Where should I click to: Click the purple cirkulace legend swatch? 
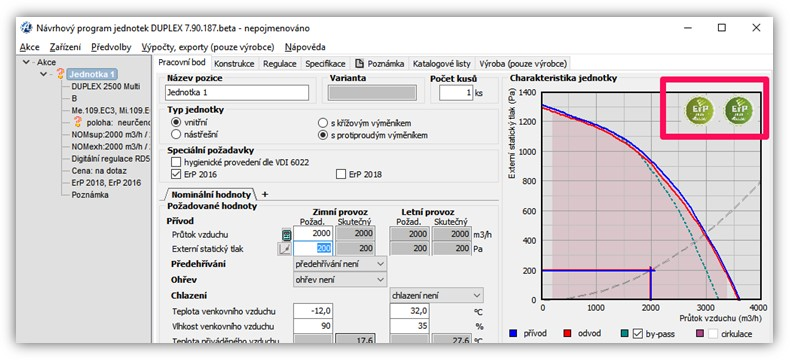(700, 333)
